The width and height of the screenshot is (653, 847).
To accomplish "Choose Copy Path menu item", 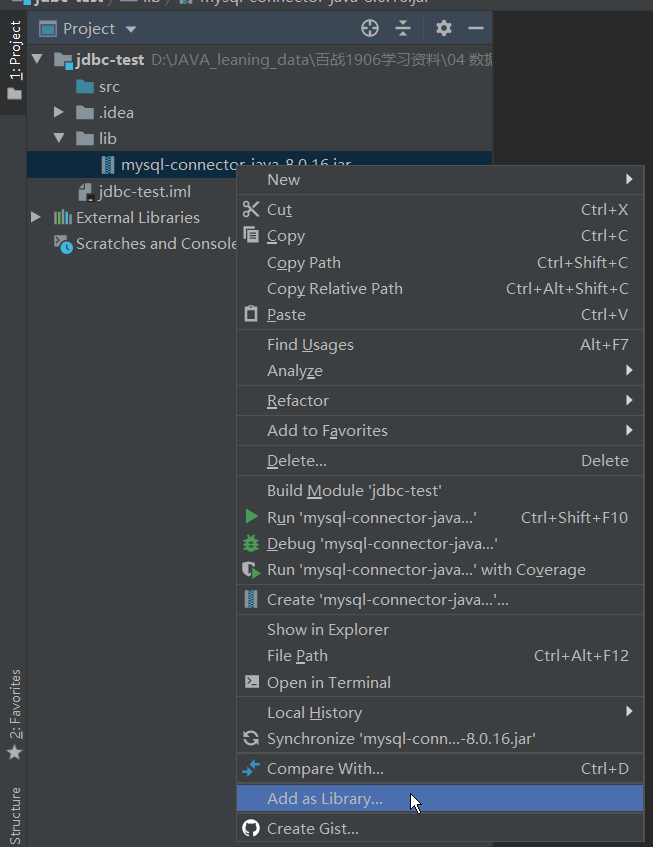I will pyautogui.click(x=440, y=263).
